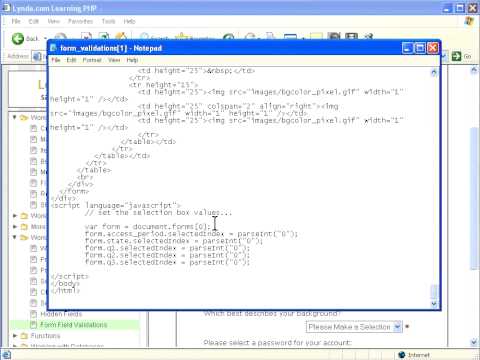Expand the Functions folder arrow
Screen dimensions: 480x360
point(15,336)
